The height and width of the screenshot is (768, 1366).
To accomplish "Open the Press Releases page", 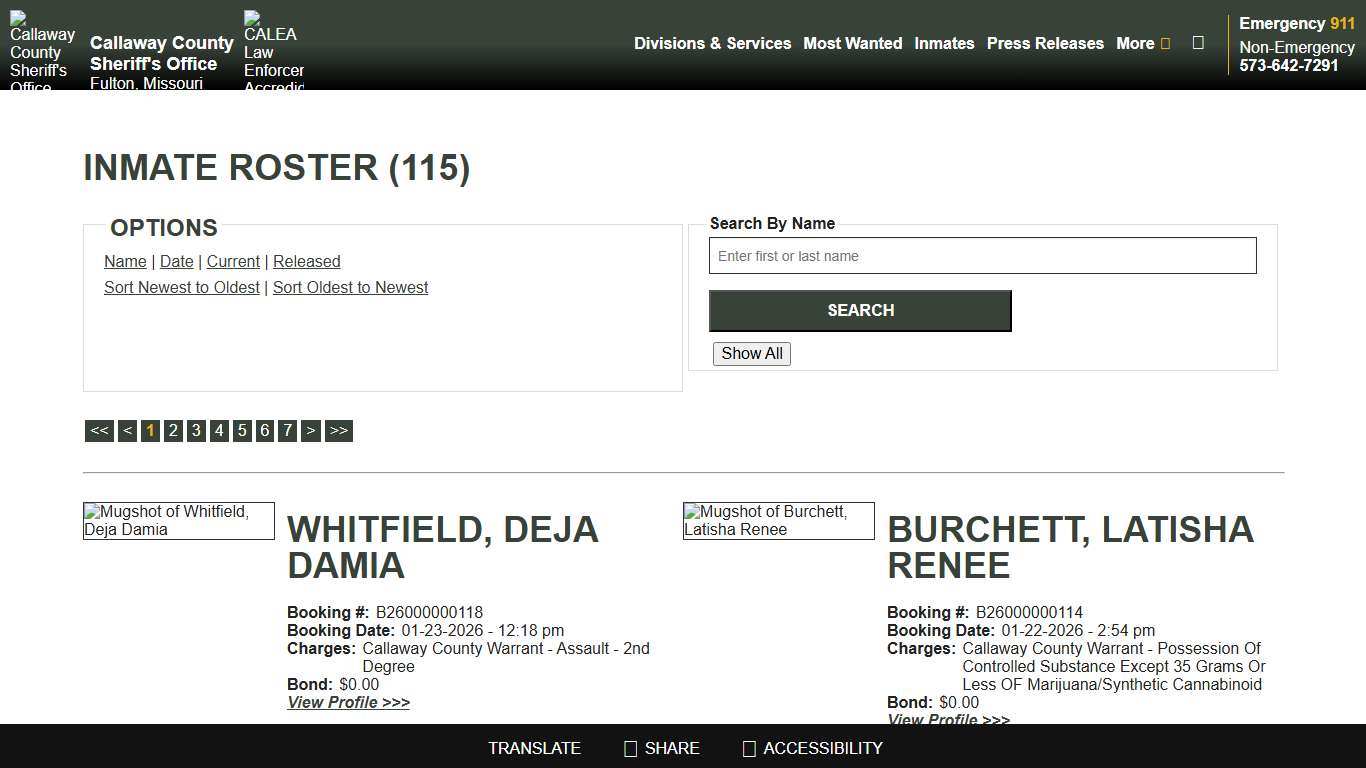I will (x=1045, y=43).
